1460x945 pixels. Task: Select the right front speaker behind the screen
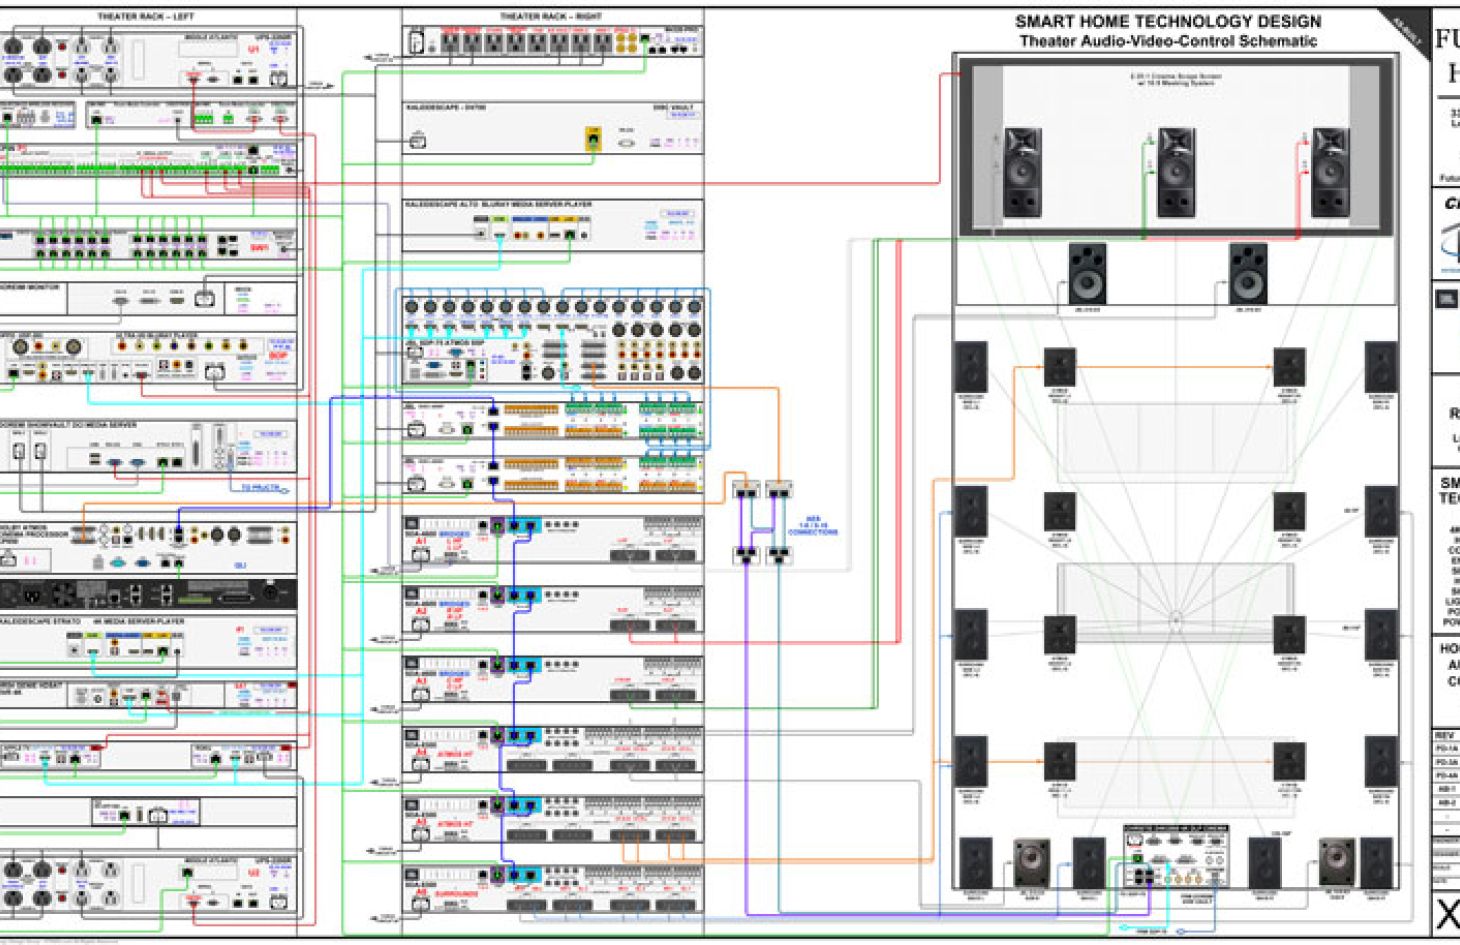pos(1329,172)
